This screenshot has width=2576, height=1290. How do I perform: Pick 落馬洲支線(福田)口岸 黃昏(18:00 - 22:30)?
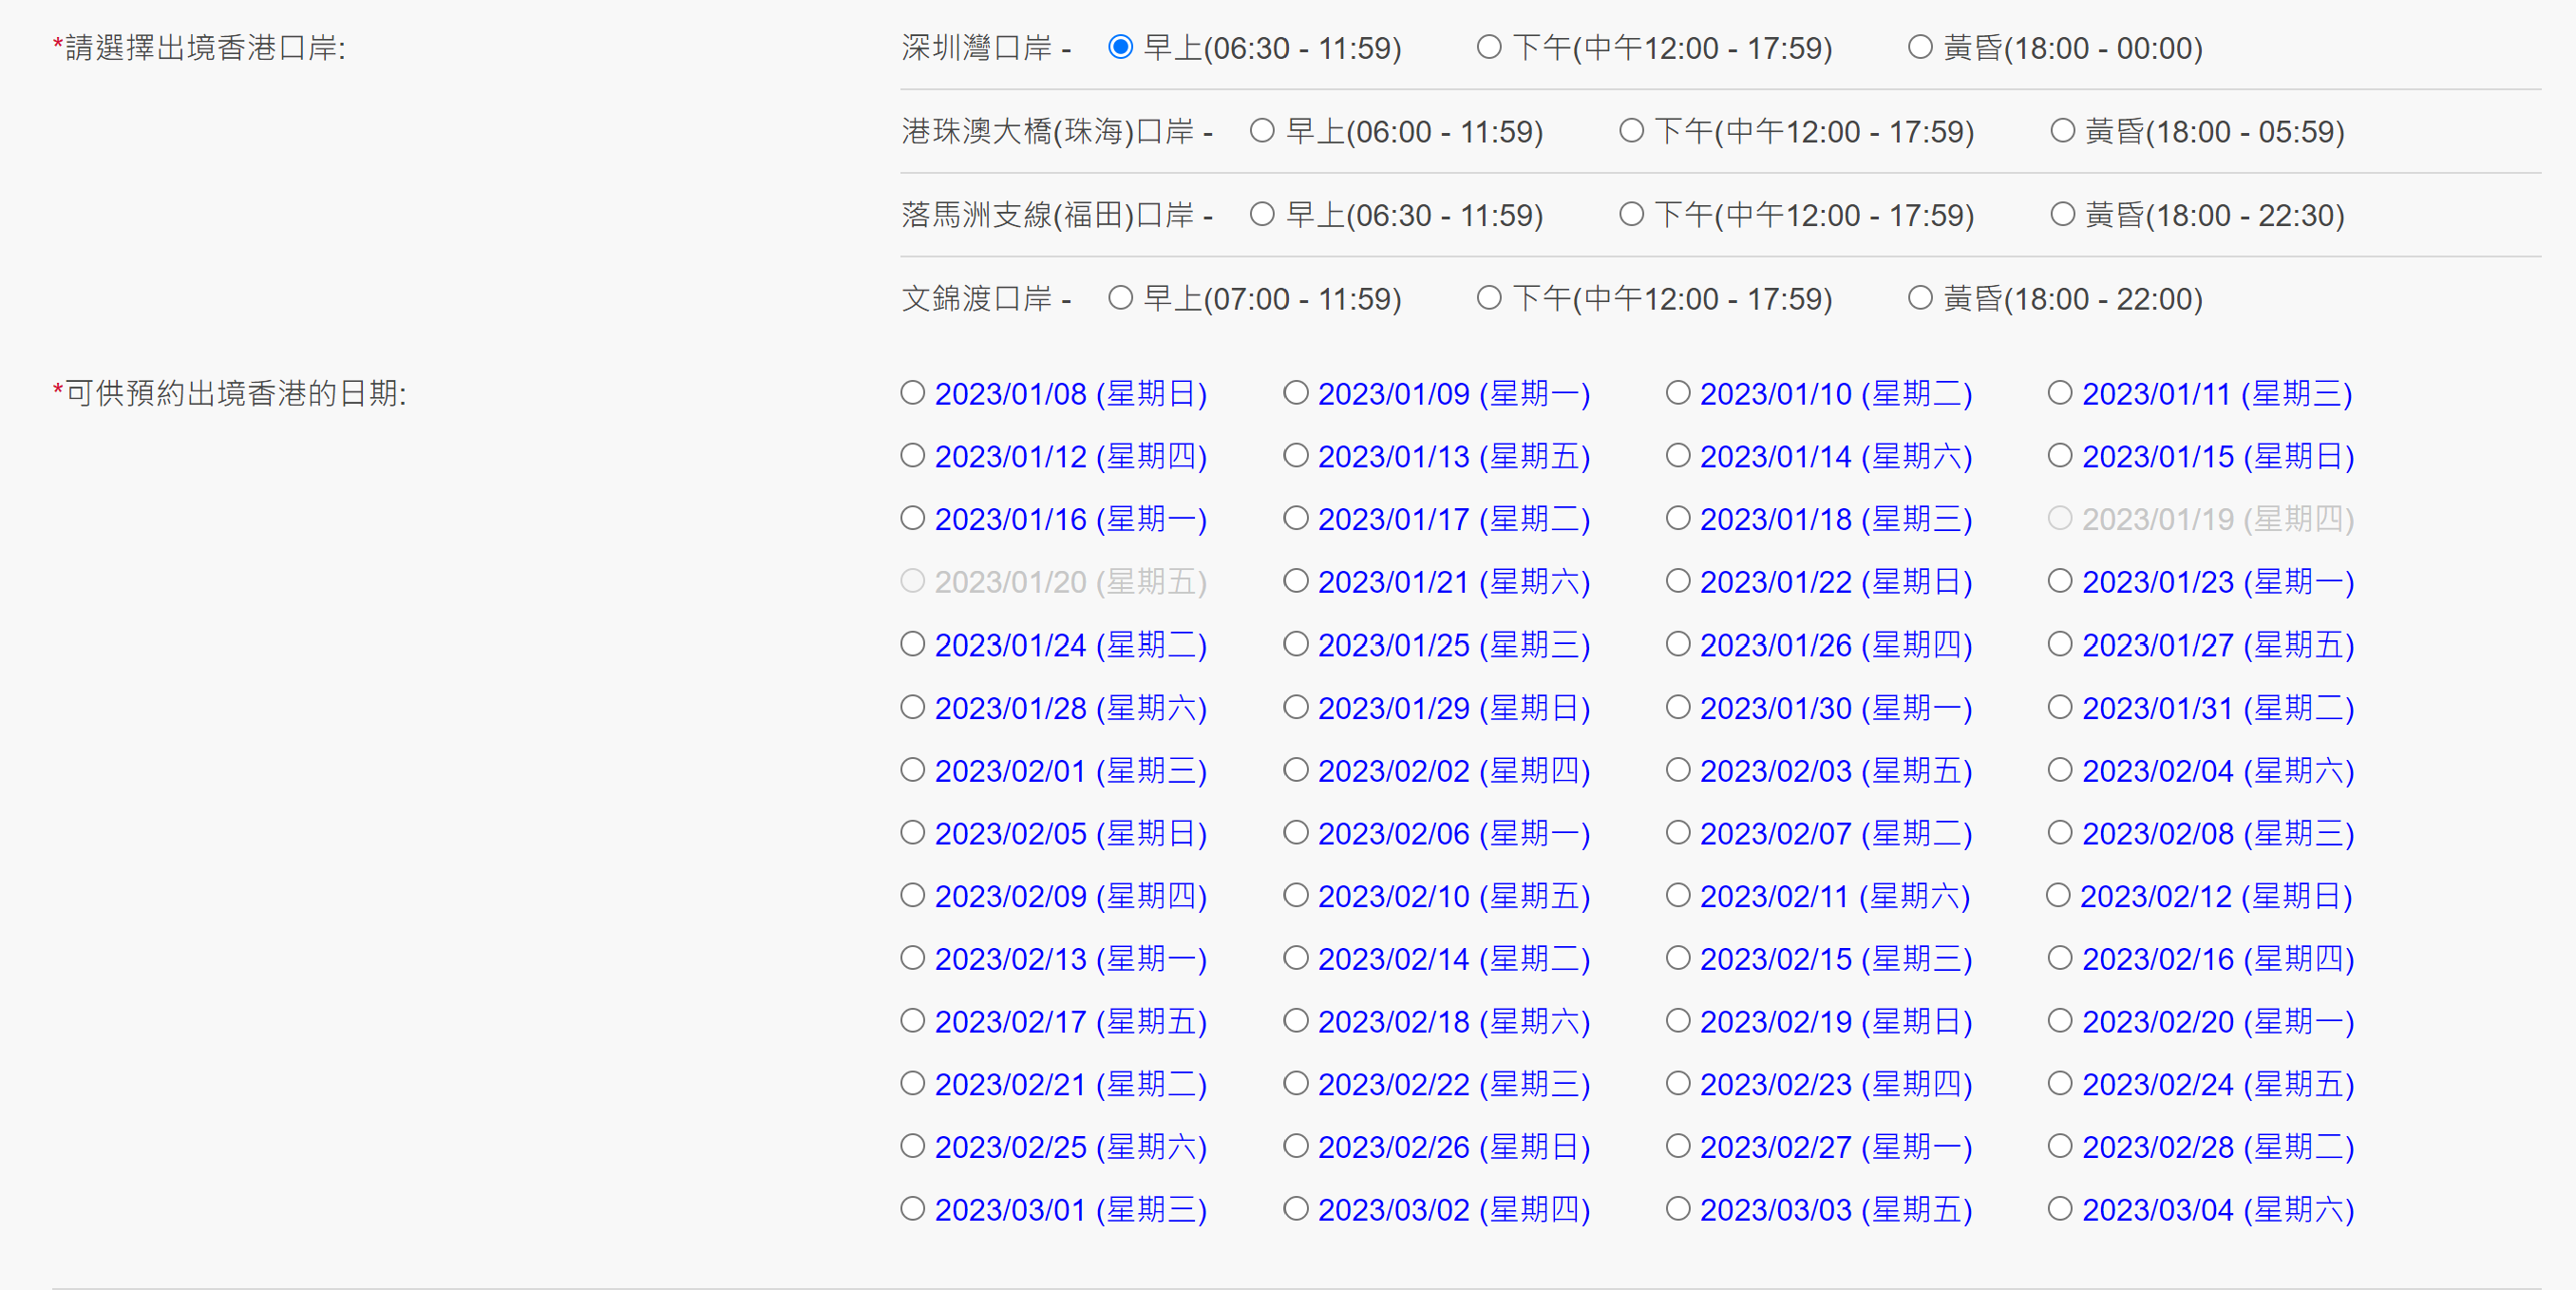(2062, 214)
